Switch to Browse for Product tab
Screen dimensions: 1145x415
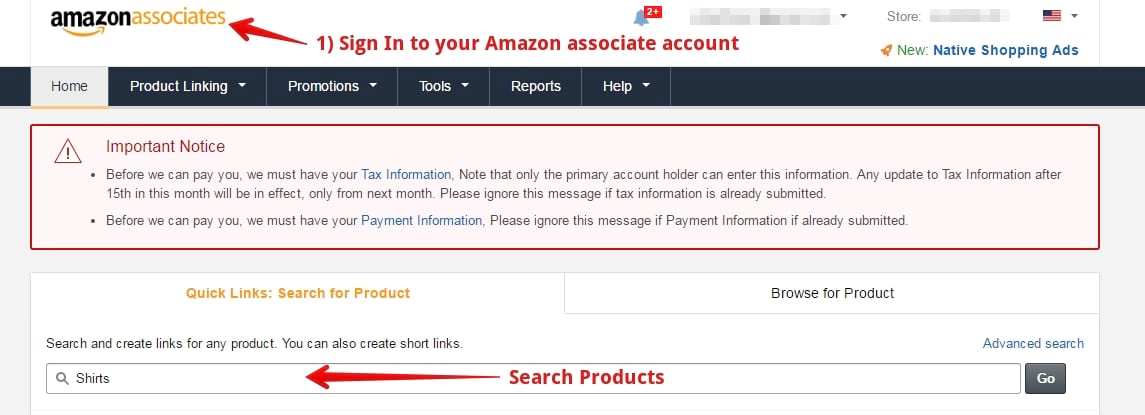coord(832,293)
